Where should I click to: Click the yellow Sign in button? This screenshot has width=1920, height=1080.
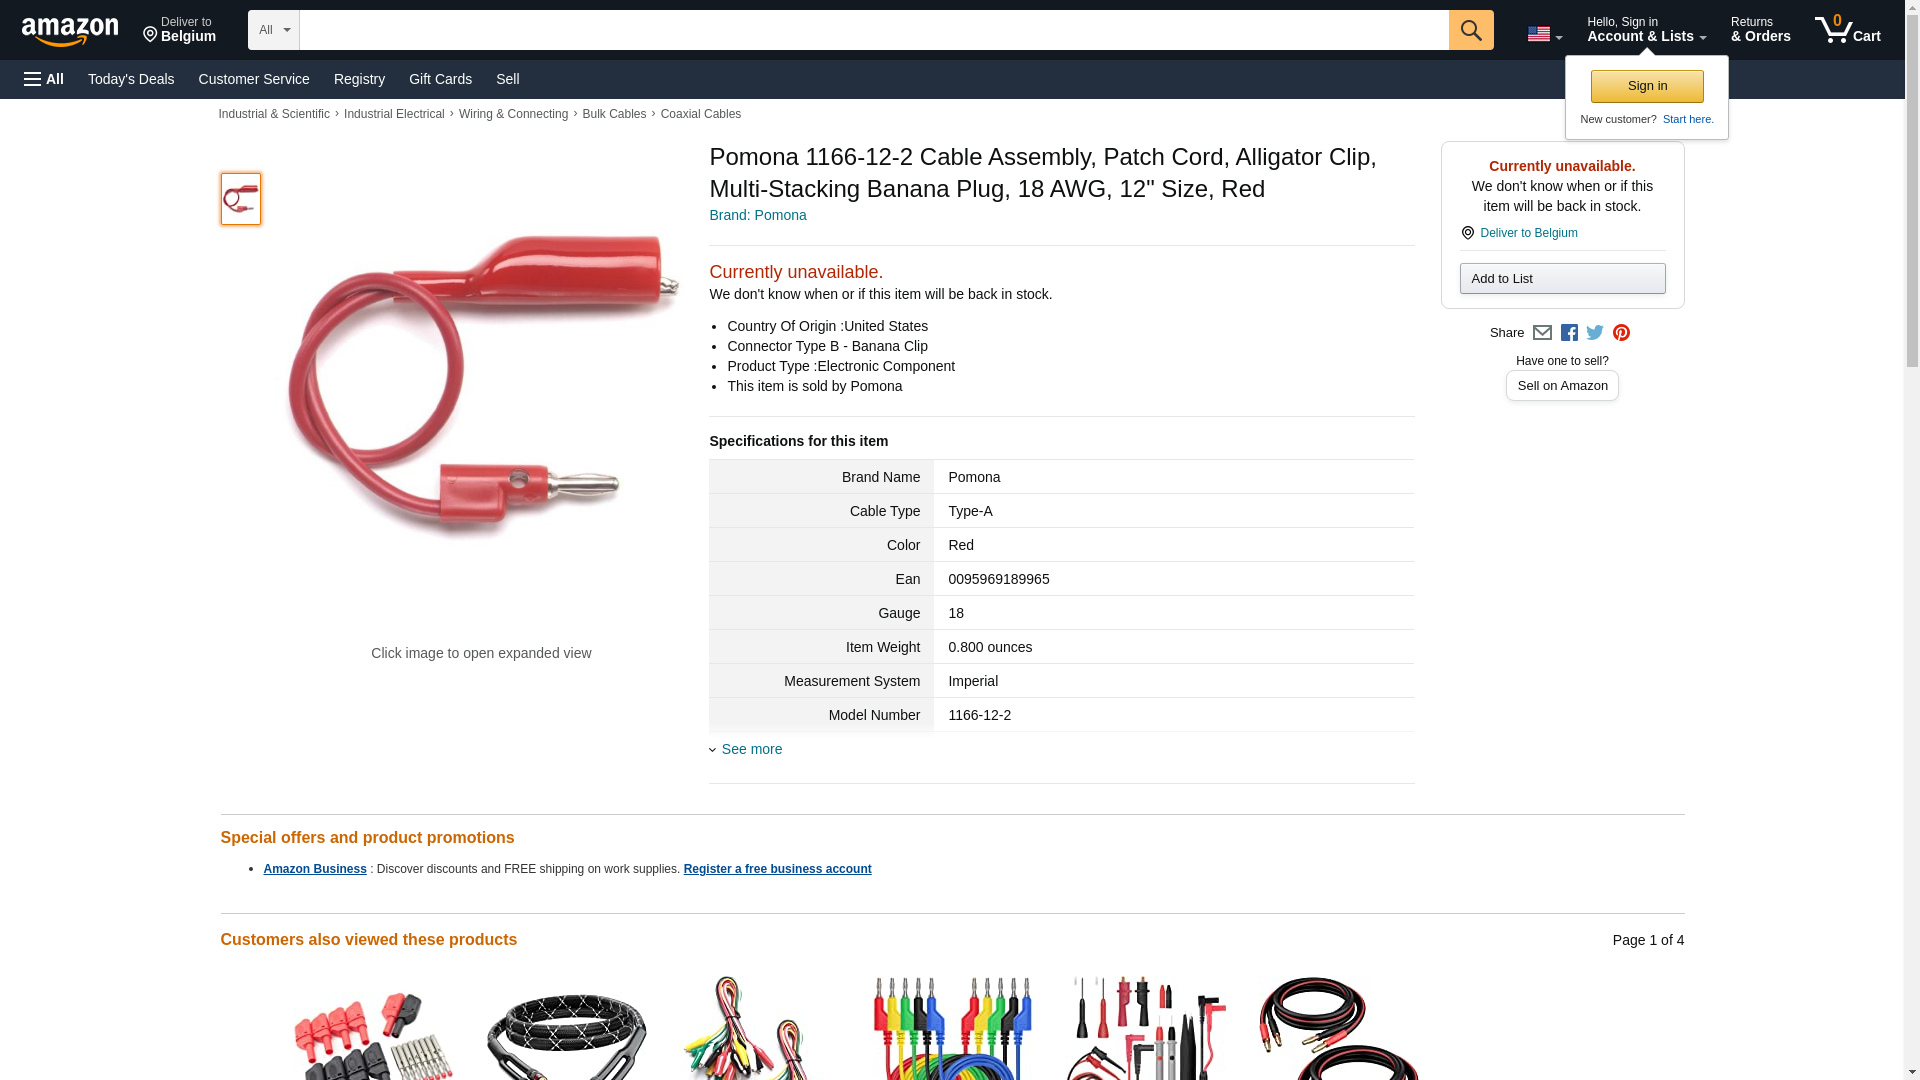point(1647,86)
